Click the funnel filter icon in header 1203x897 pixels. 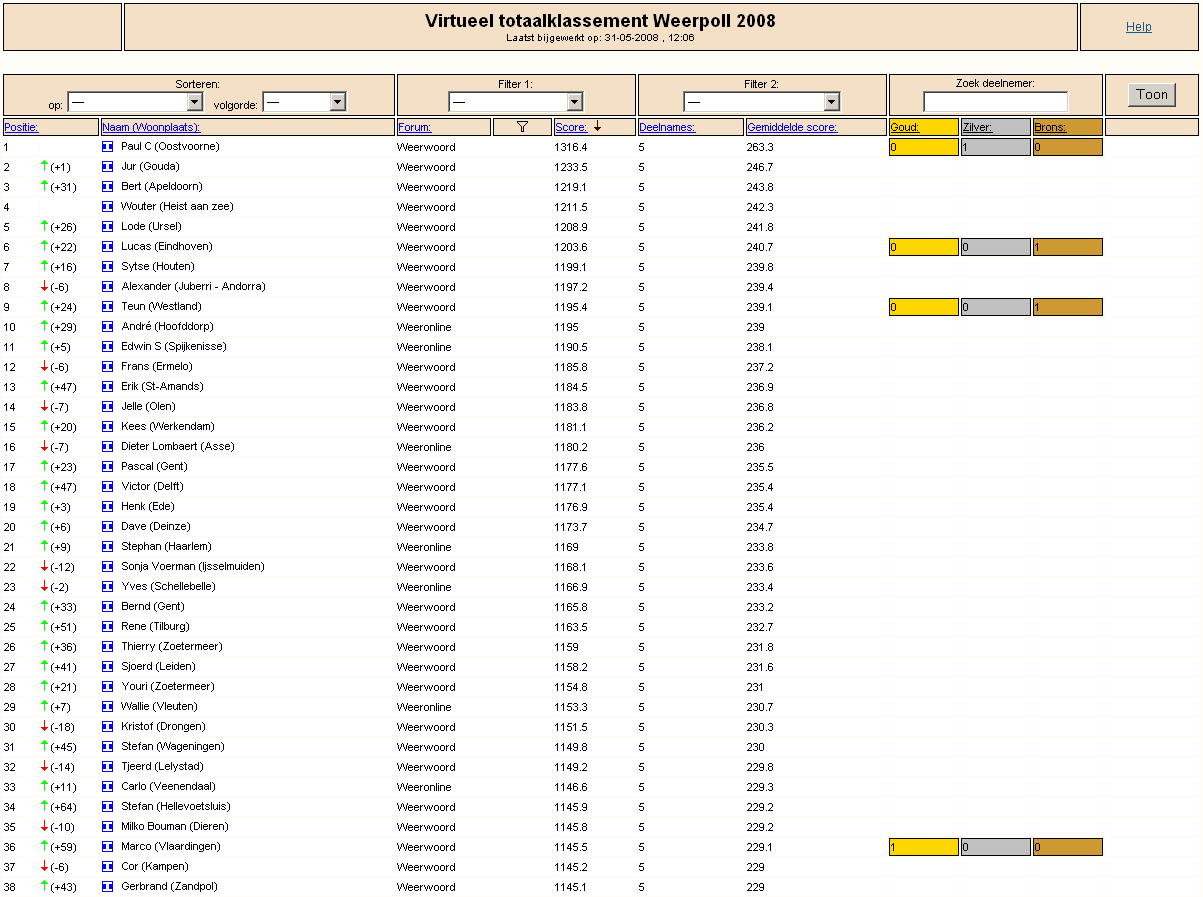(522, 127)
